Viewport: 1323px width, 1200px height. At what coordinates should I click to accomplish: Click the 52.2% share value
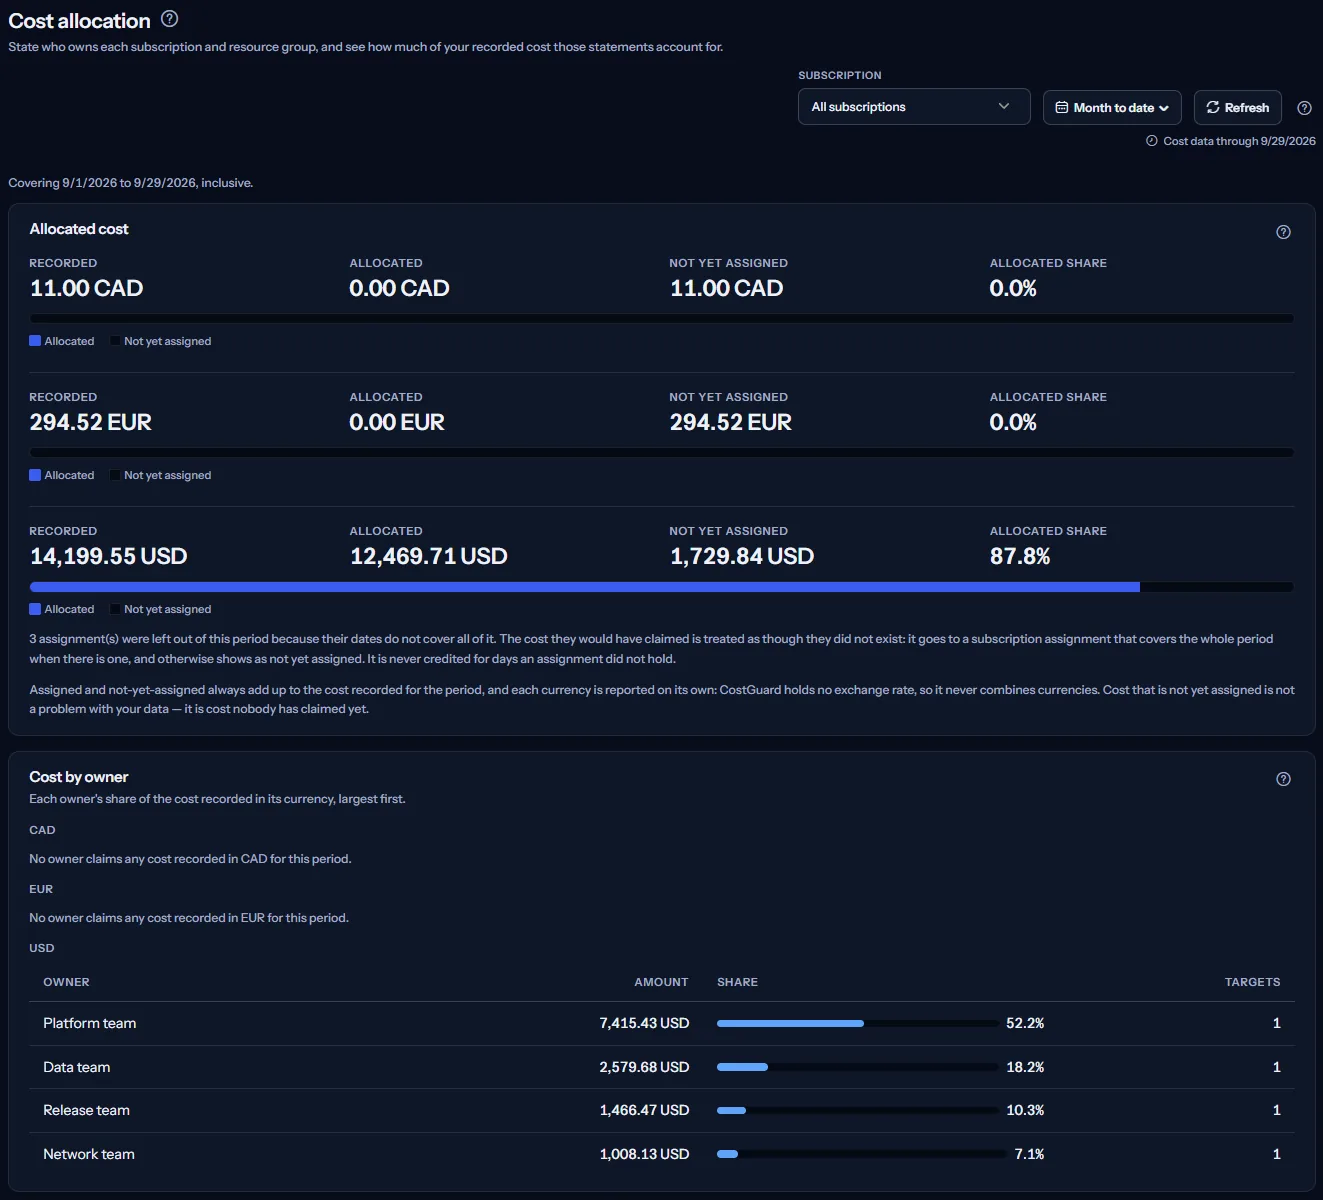(x=1025, y=1023)
